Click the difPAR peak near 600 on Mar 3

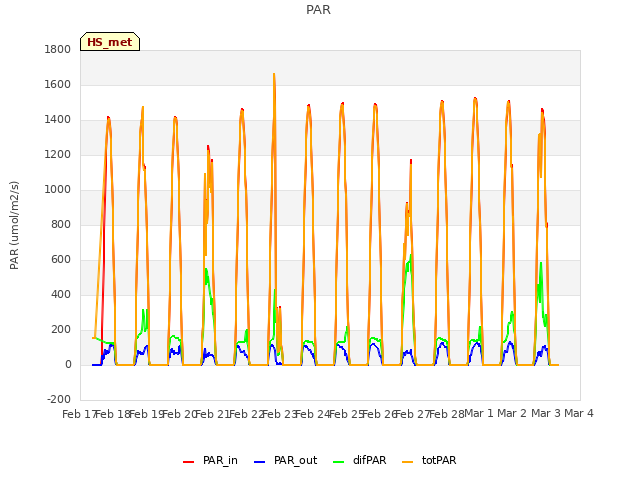[541, 263]
